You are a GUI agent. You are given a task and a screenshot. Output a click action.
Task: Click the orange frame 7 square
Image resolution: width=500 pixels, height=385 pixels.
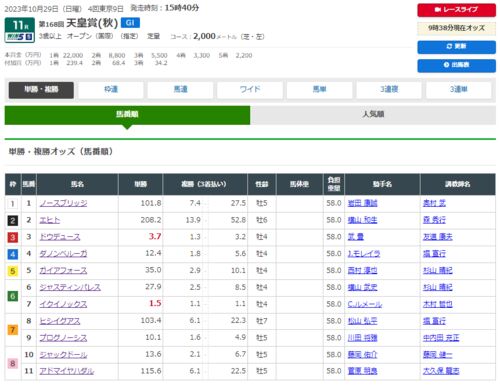click(13, 330)
